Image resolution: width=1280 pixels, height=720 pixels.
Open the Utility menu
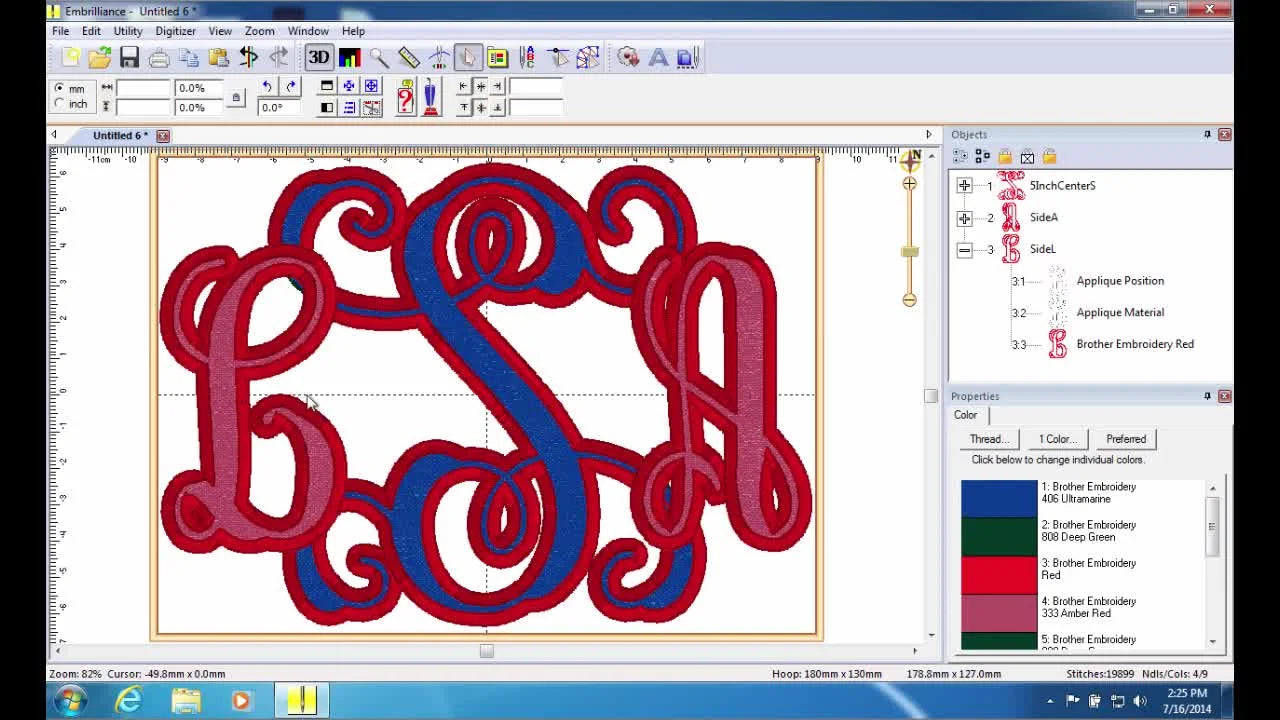coord(127,31)
